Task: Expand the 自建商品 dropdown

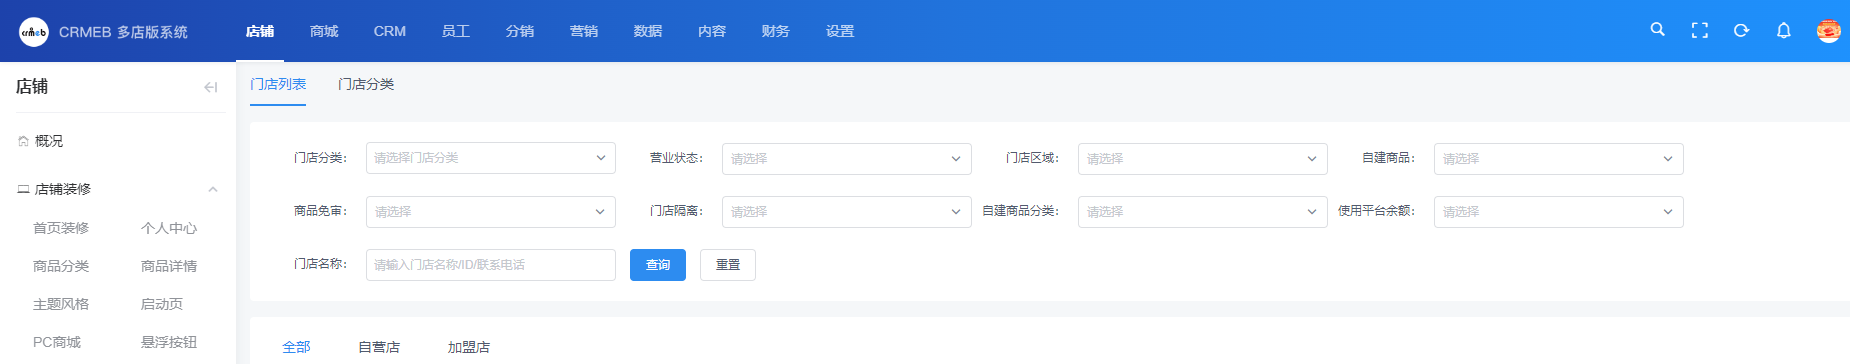Action: (1558, 159)
